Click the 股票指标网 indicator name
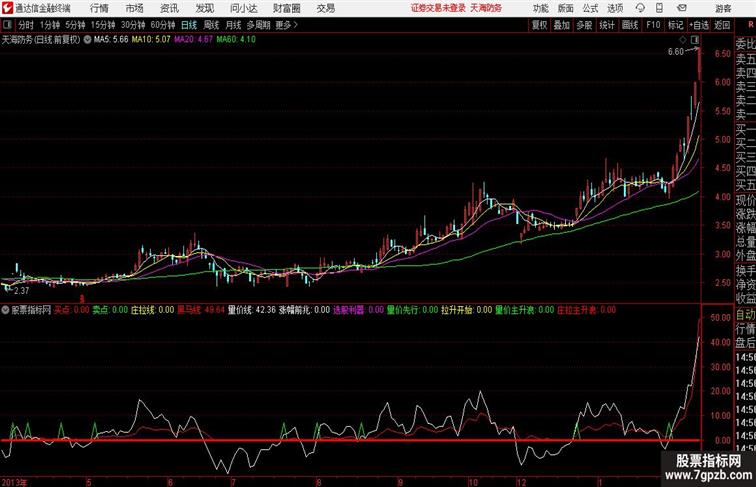 tap(31, 310)
